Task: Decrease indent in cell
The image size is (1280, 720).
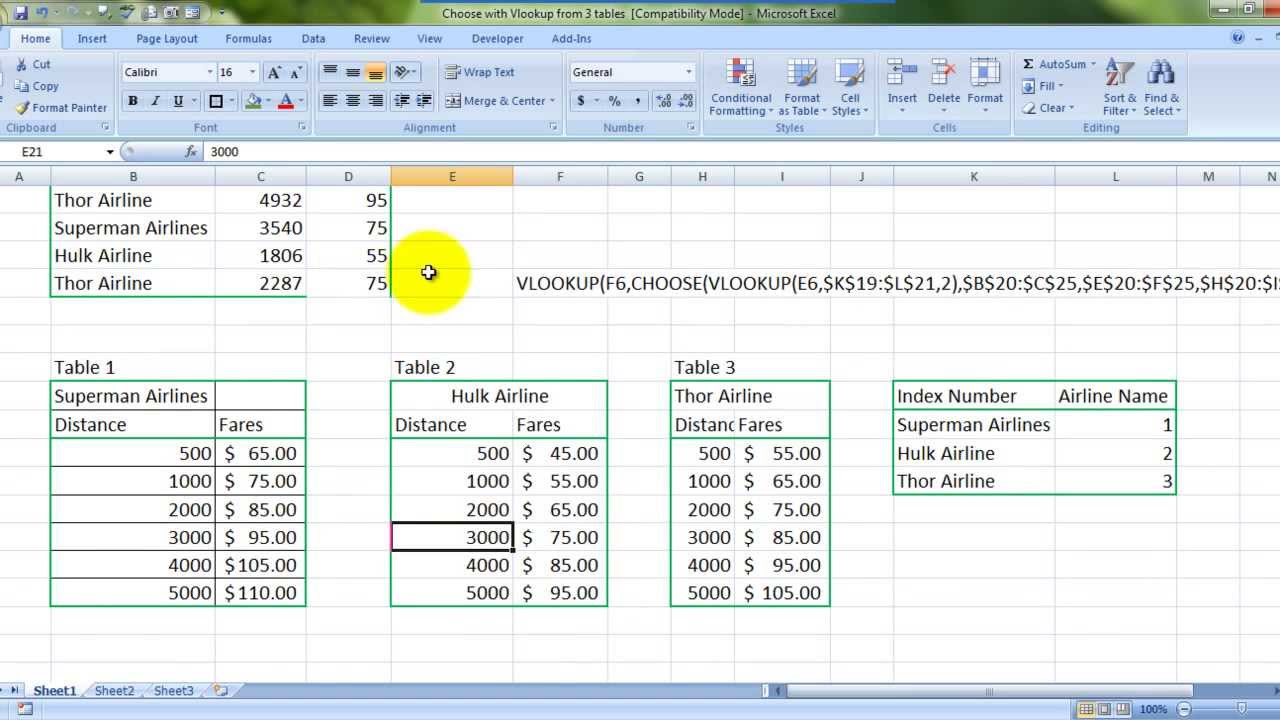Action: (x=402, y=101)
